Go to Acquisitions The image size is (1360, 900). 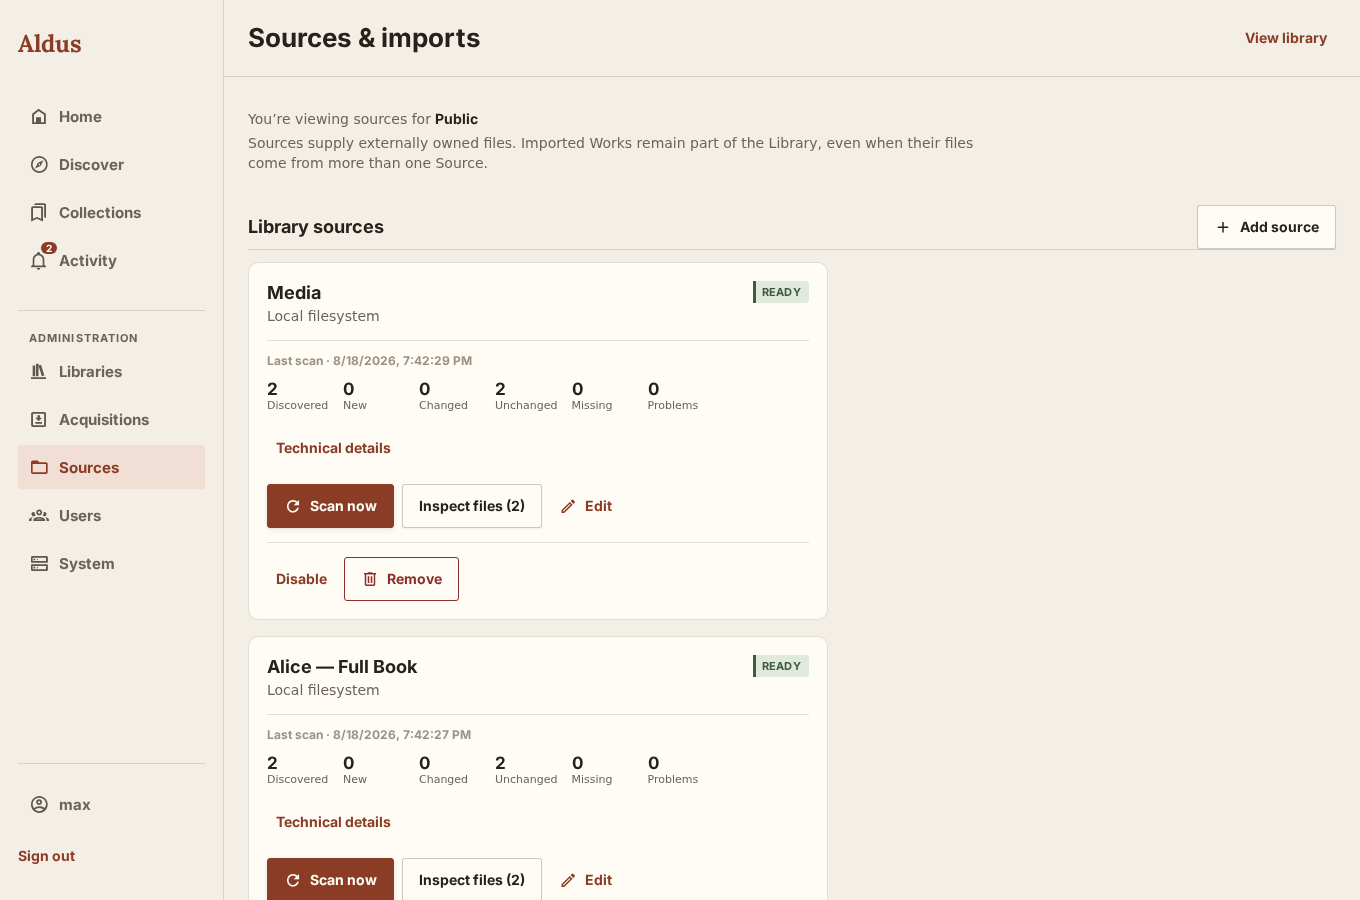pos(111,420)
